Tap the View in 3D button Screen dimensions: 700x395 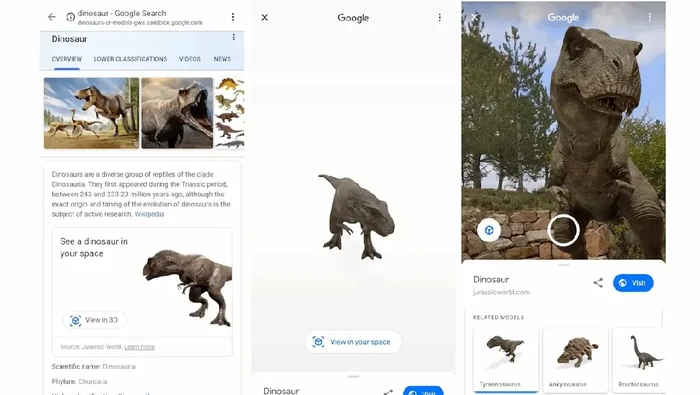tap(94, 320)
